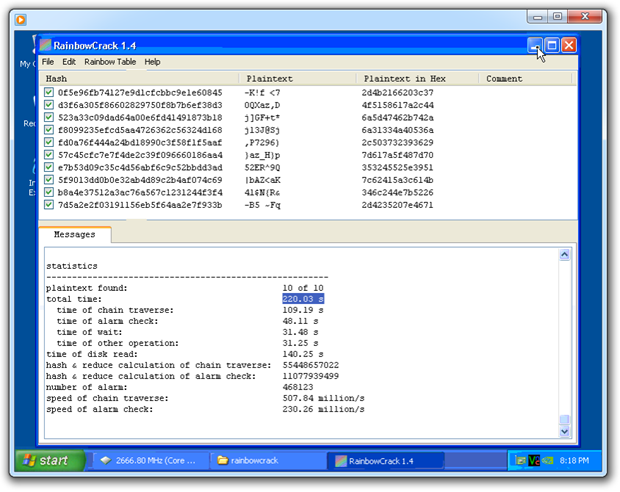
Task: Maximize the outer viewer window
Action: 558,17
